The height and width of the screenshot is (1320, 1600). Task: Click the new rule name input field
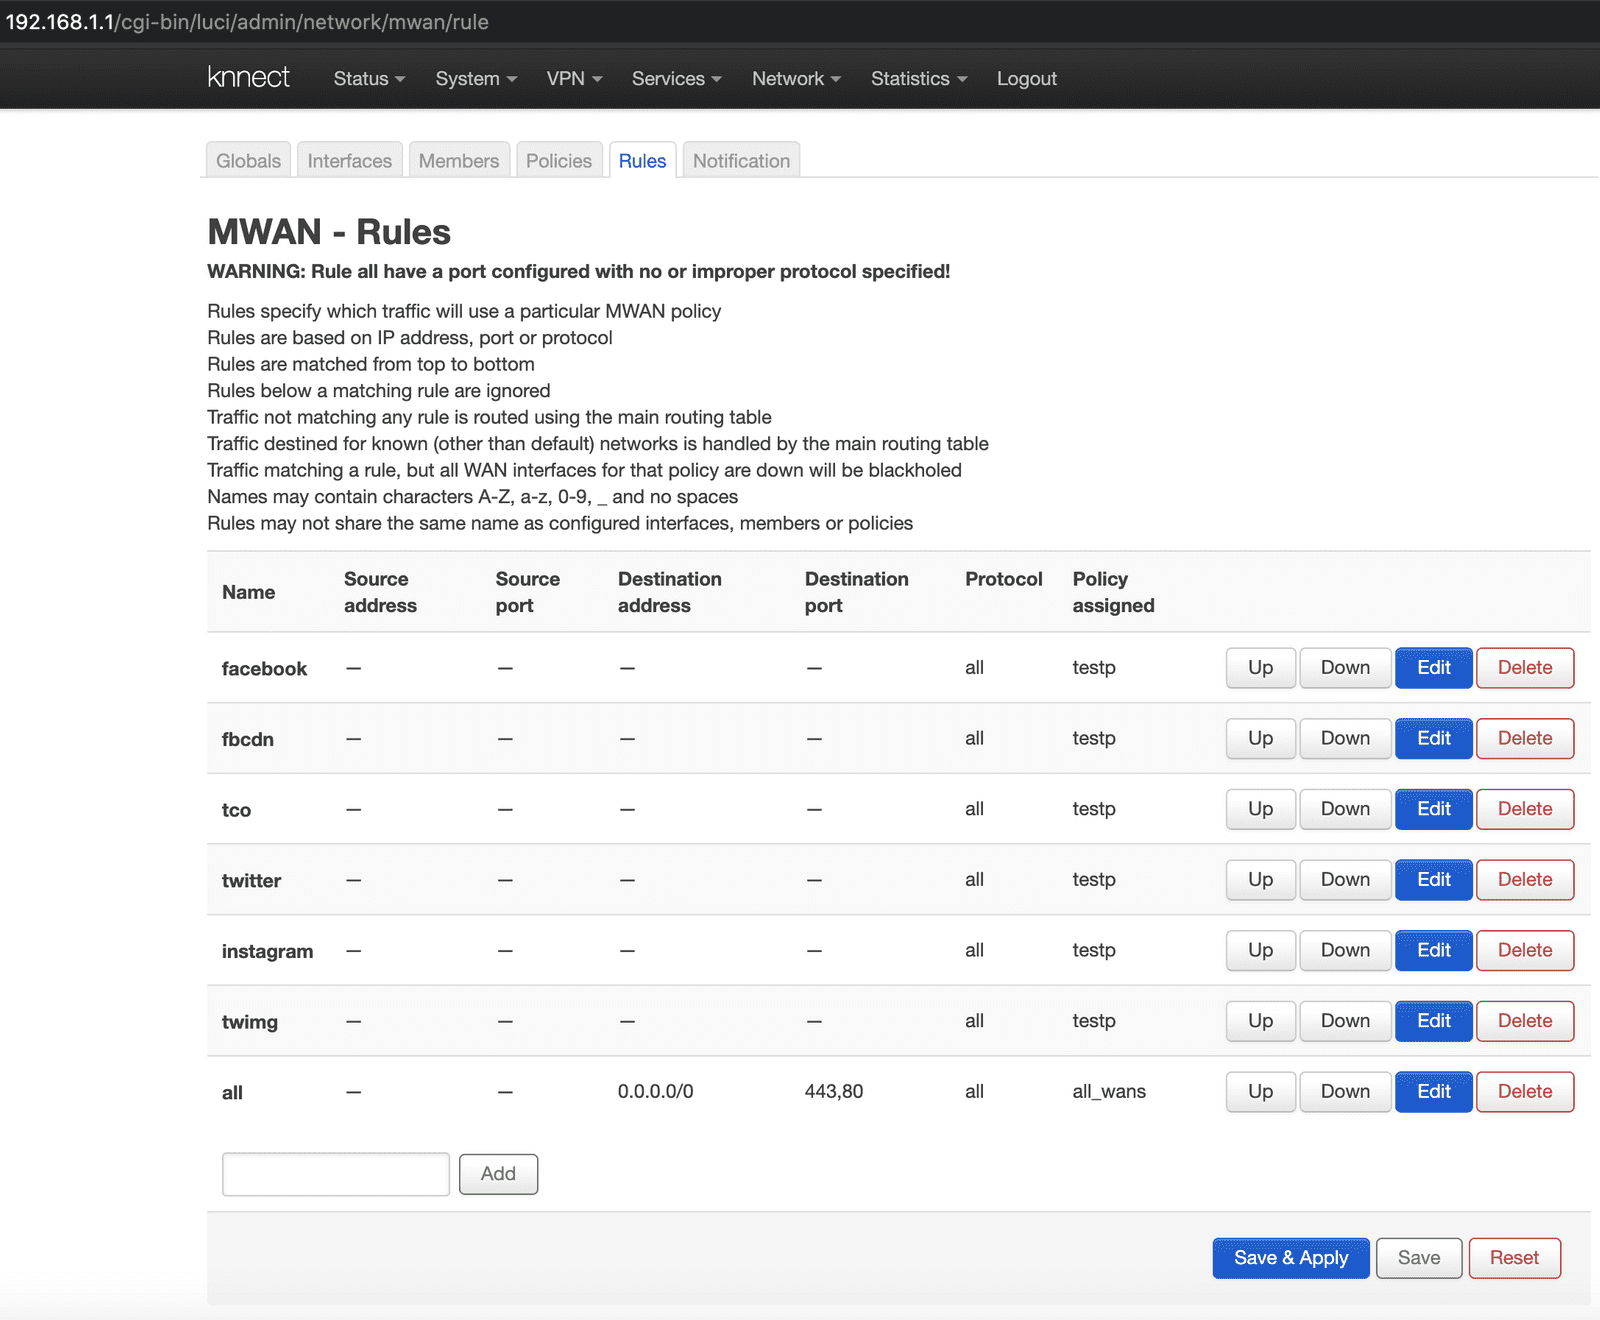tap(335, 1174)
